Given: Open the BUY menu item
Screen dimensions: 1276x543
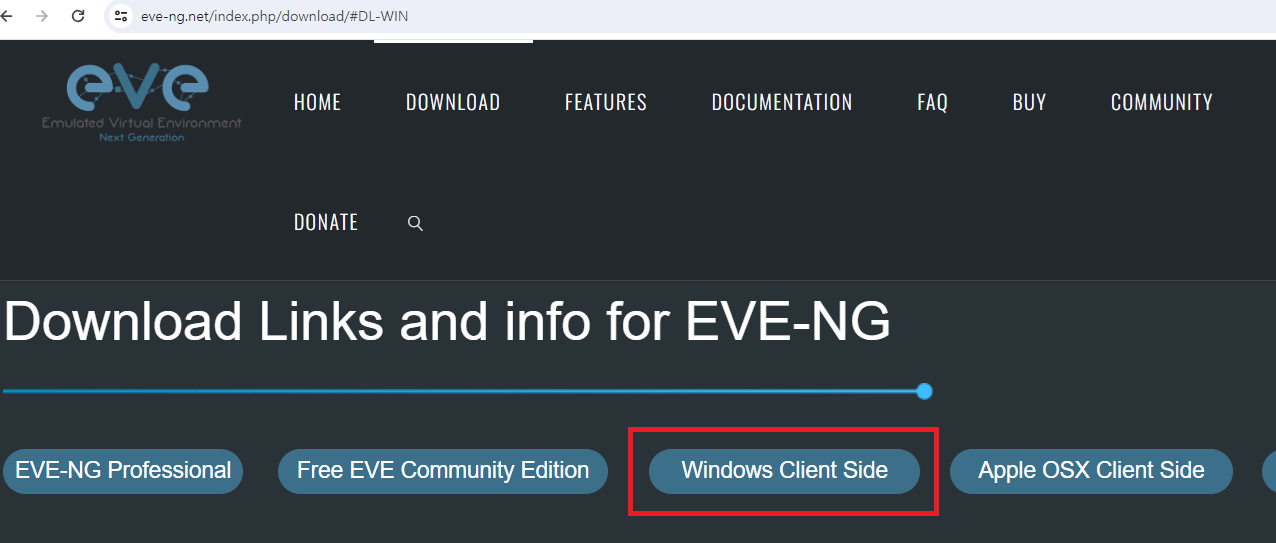Looking at the screenshot, I should click(1029, 102).
